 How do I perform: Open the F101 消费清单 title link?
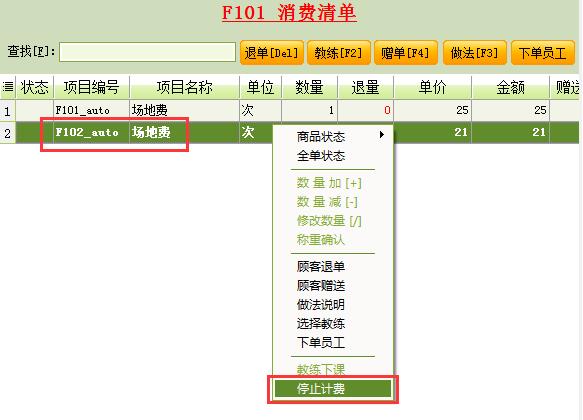pos(289,13)
